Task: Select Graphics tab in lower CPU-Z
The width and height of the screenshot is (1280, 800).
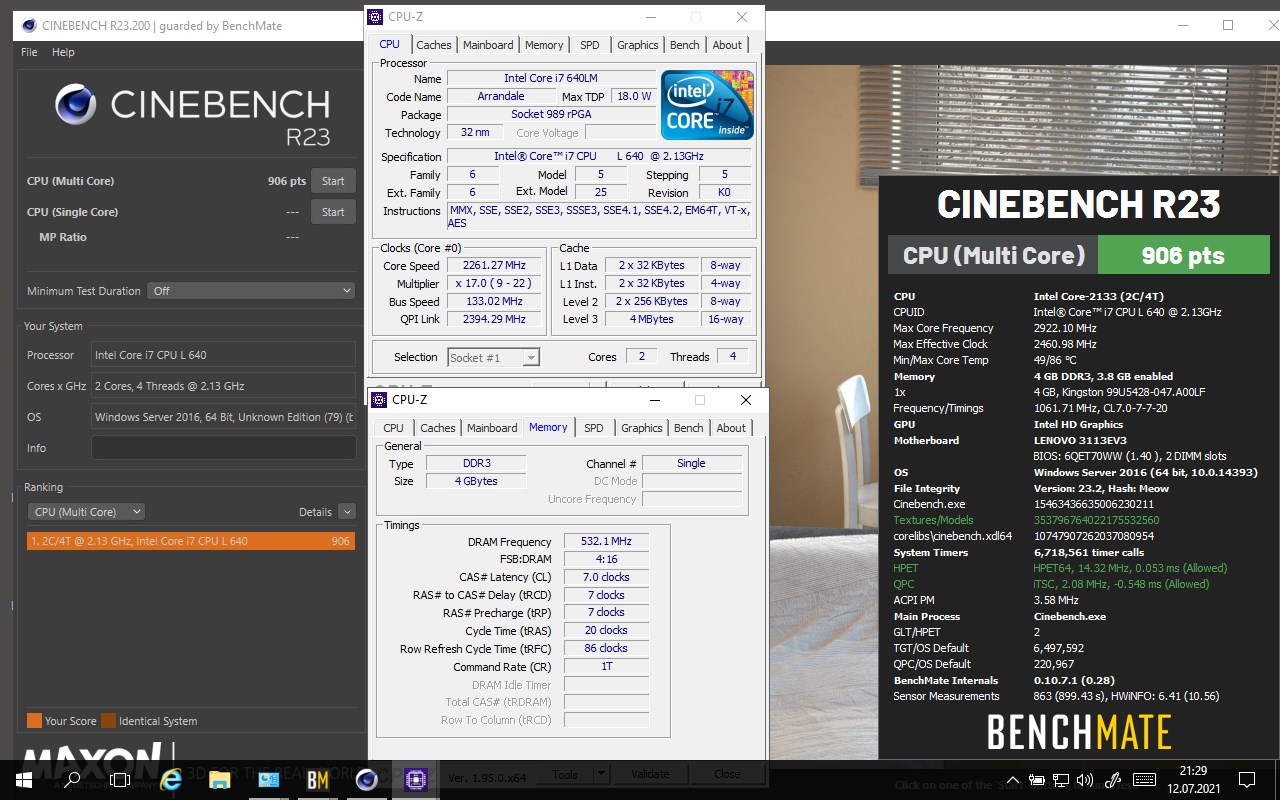Action: coord(642,428)
